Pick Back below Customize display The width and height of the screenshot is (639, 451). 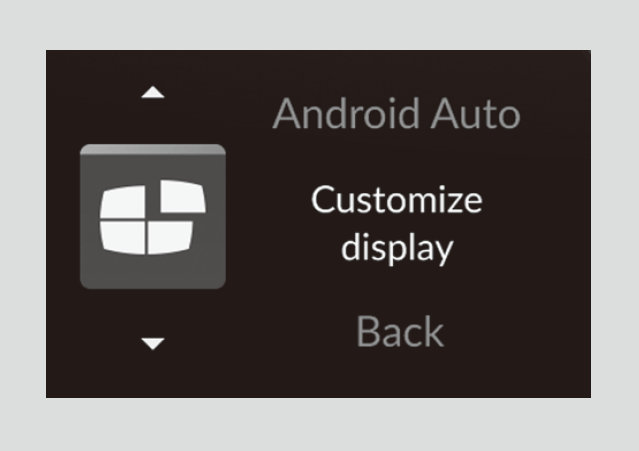tap(400, 331)
